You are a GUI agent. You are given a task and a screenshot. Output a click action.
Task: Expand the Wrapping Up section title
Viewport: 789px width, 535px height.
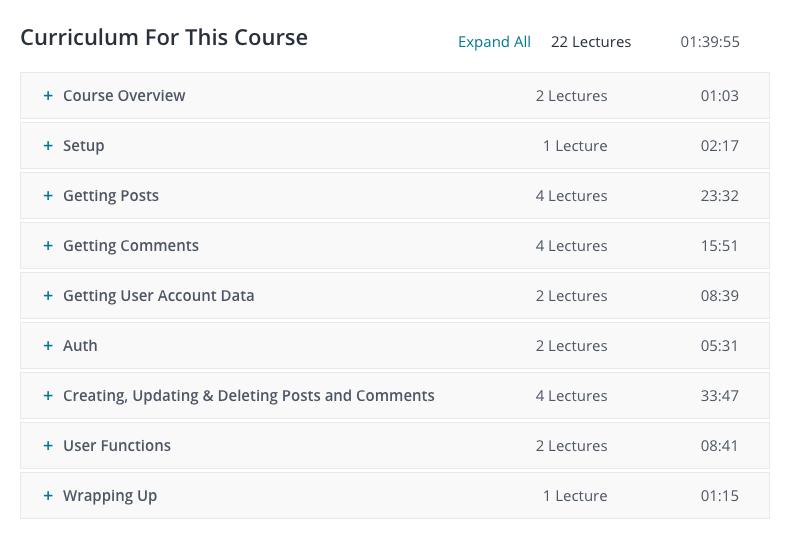pyautogui.click(x=110, y=496)
